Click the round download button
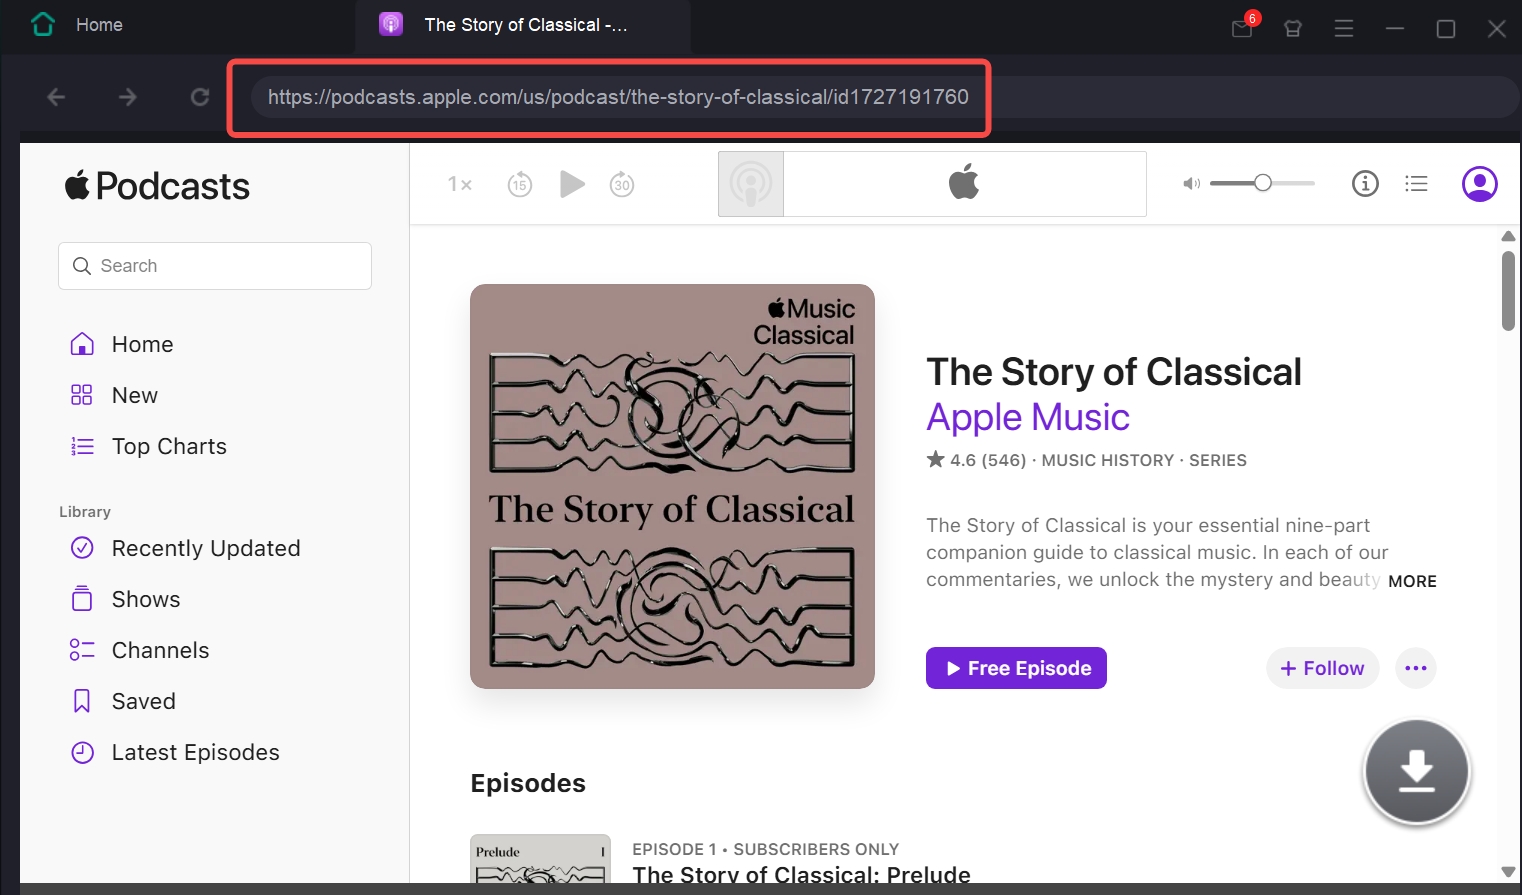The height and width of the screenshot is (895, 1522). [1416, 771]
